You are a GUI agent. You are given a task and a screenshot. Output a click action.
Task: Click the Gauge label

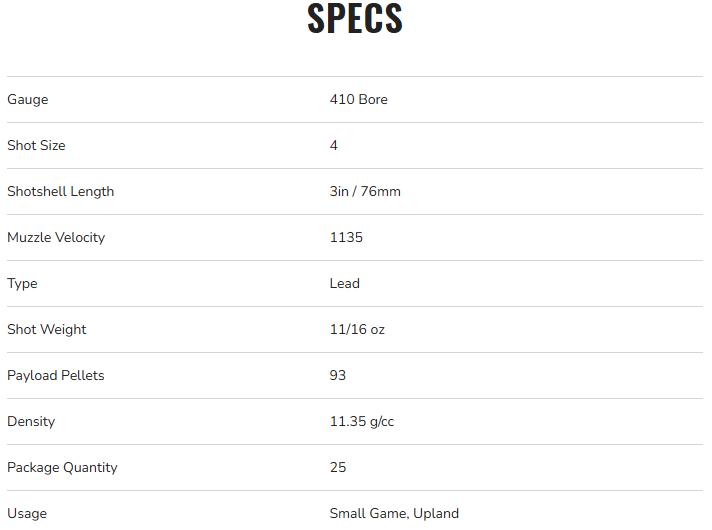27,100
